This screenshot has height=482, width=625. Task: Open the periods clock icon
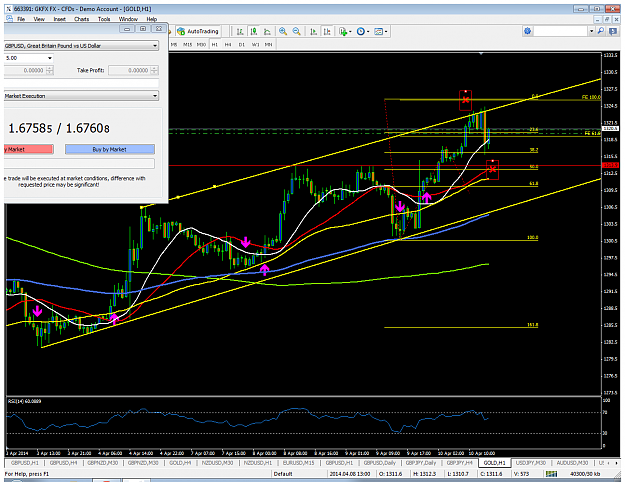361,31
